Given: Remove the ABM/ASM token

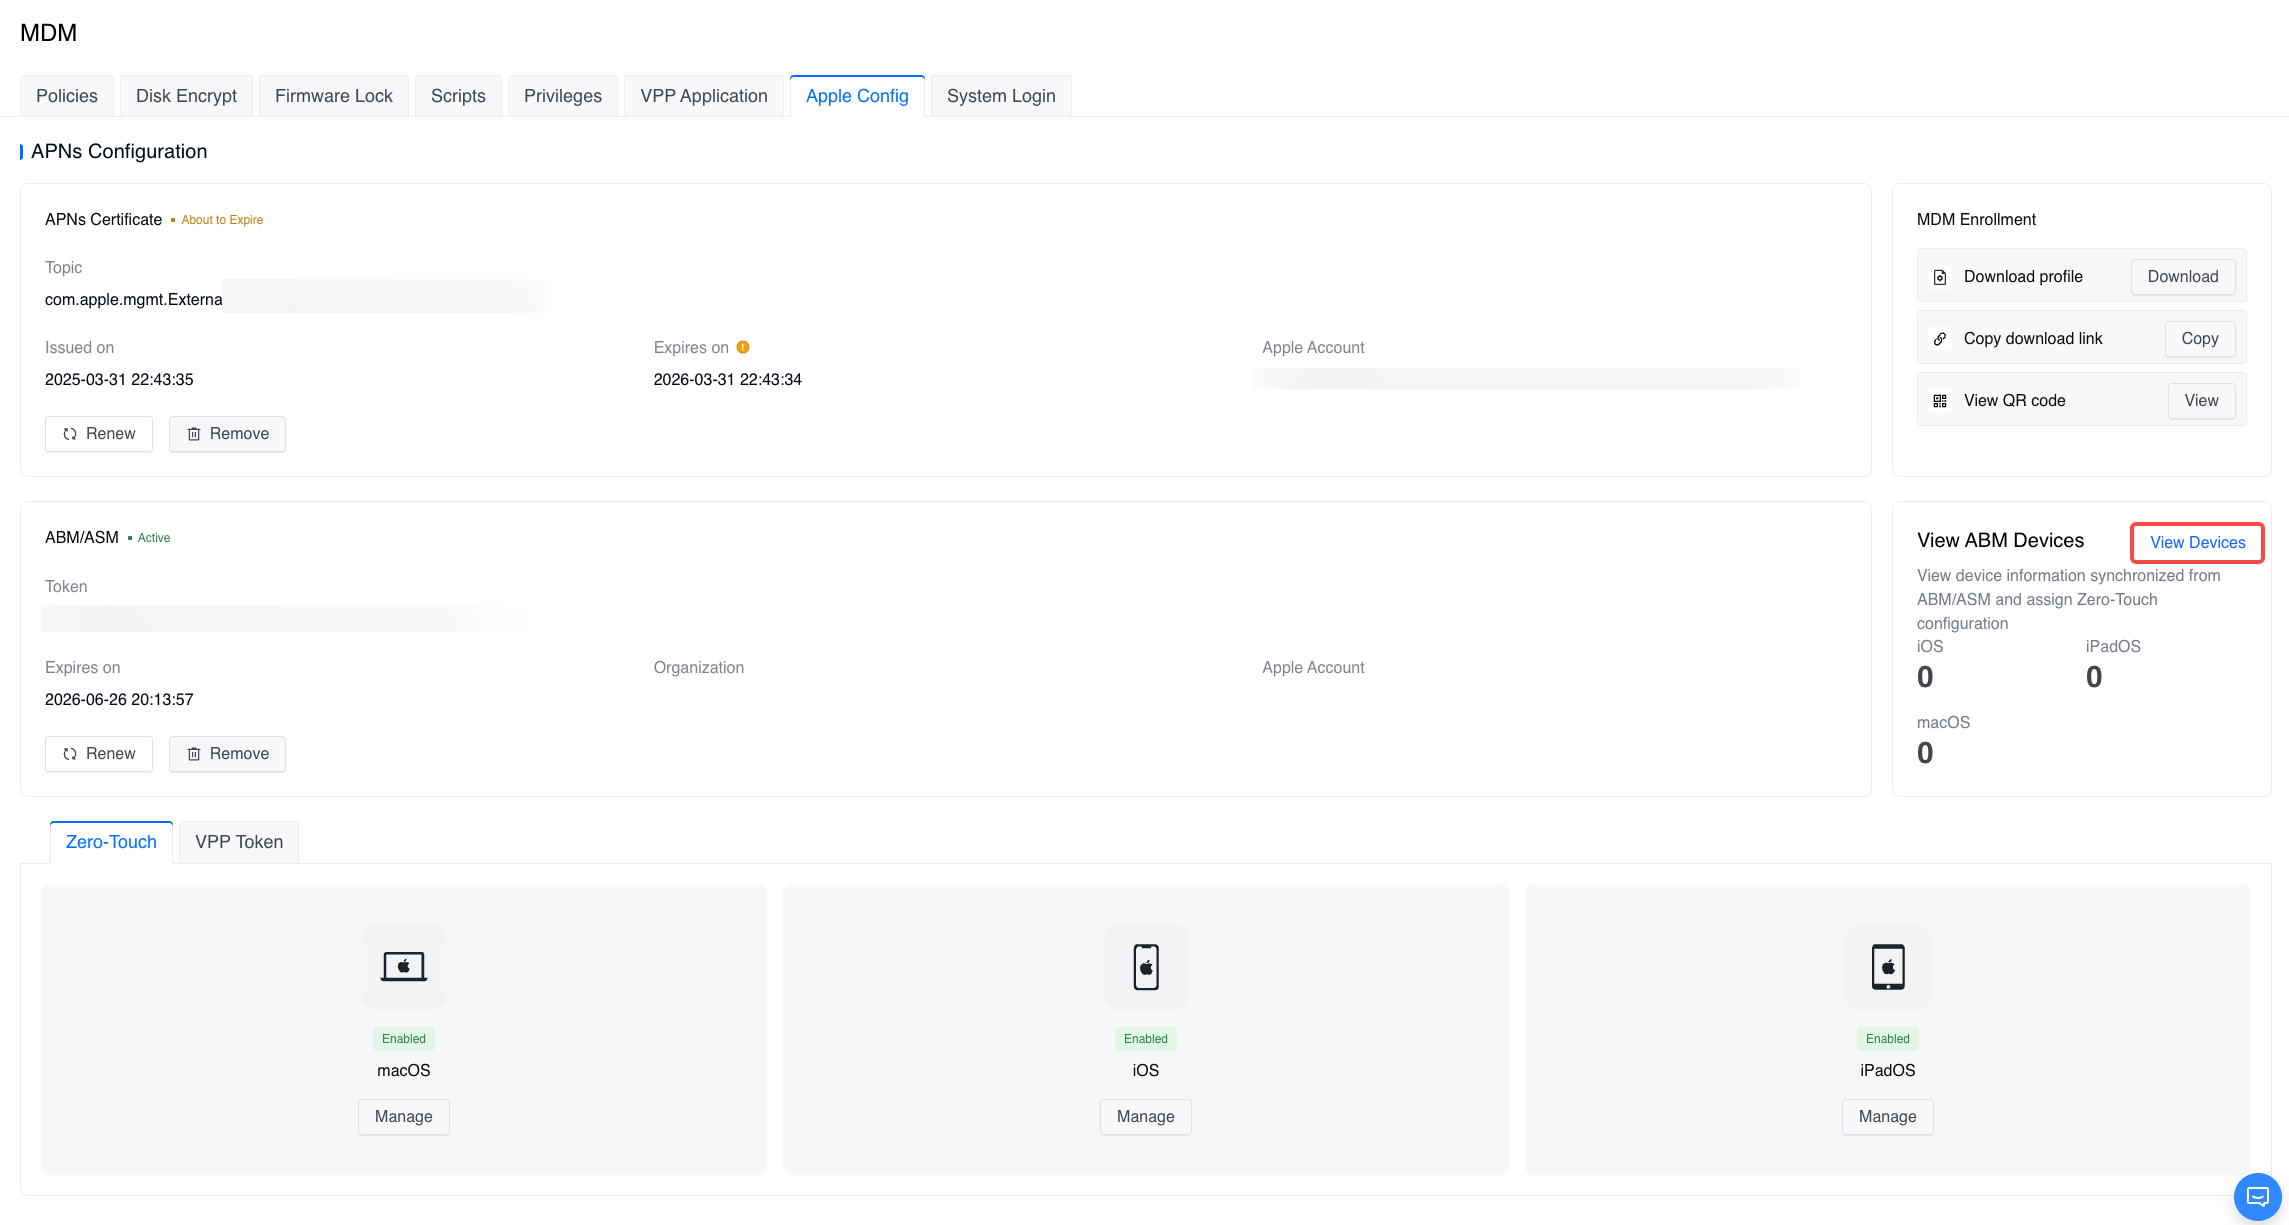Looking at the screenshot, I should click(227, 754).
